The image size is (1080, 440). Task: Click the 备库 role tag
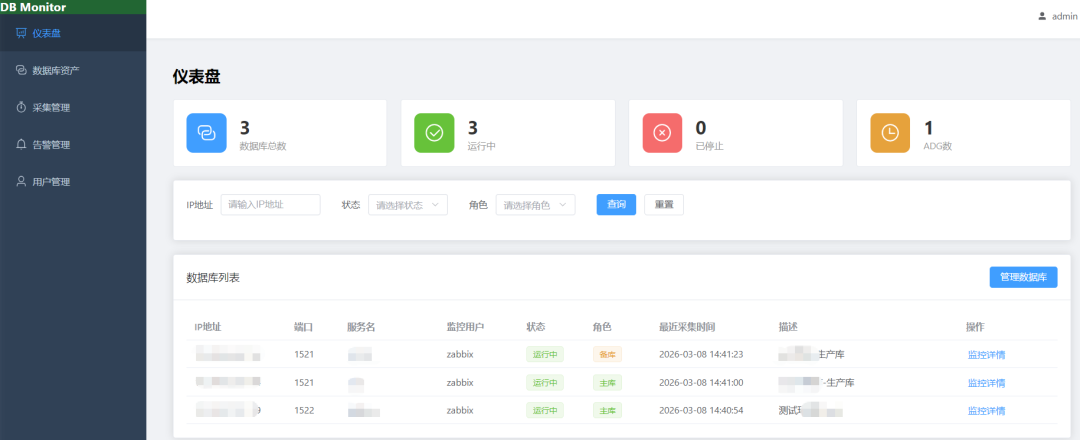click(x=607, y=355)
